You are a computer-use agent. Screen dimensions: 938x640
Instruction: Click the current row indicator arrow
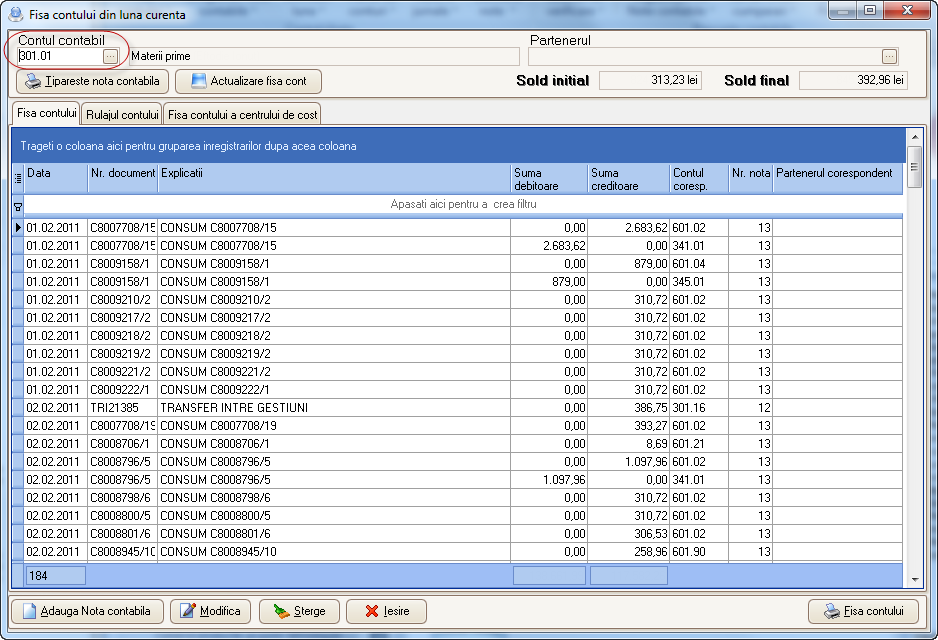click(18, 227)
